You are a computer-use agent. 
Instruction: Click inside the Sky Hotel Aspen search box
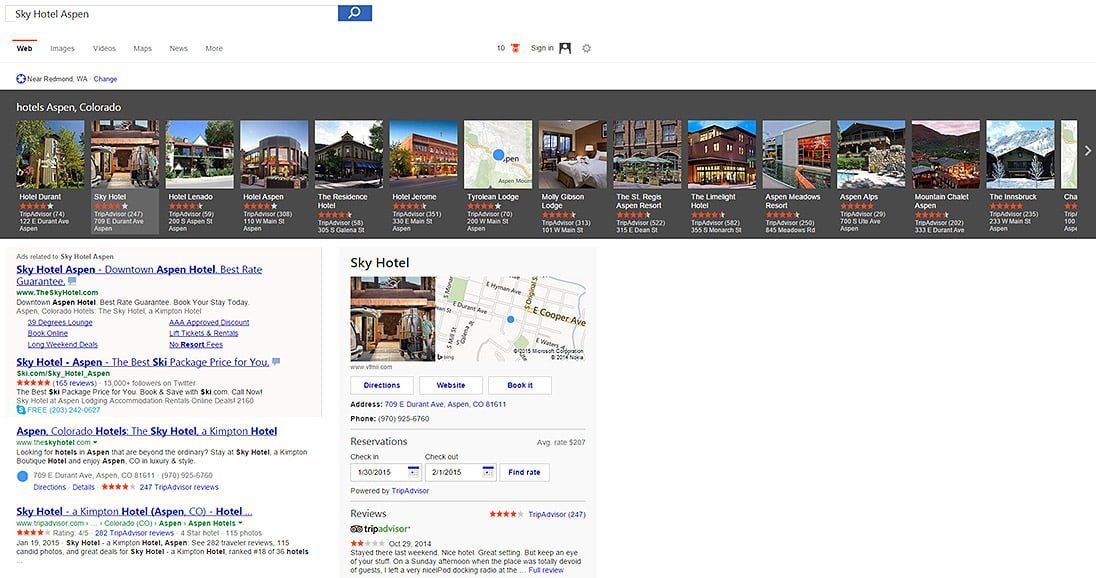click(171, 13)
